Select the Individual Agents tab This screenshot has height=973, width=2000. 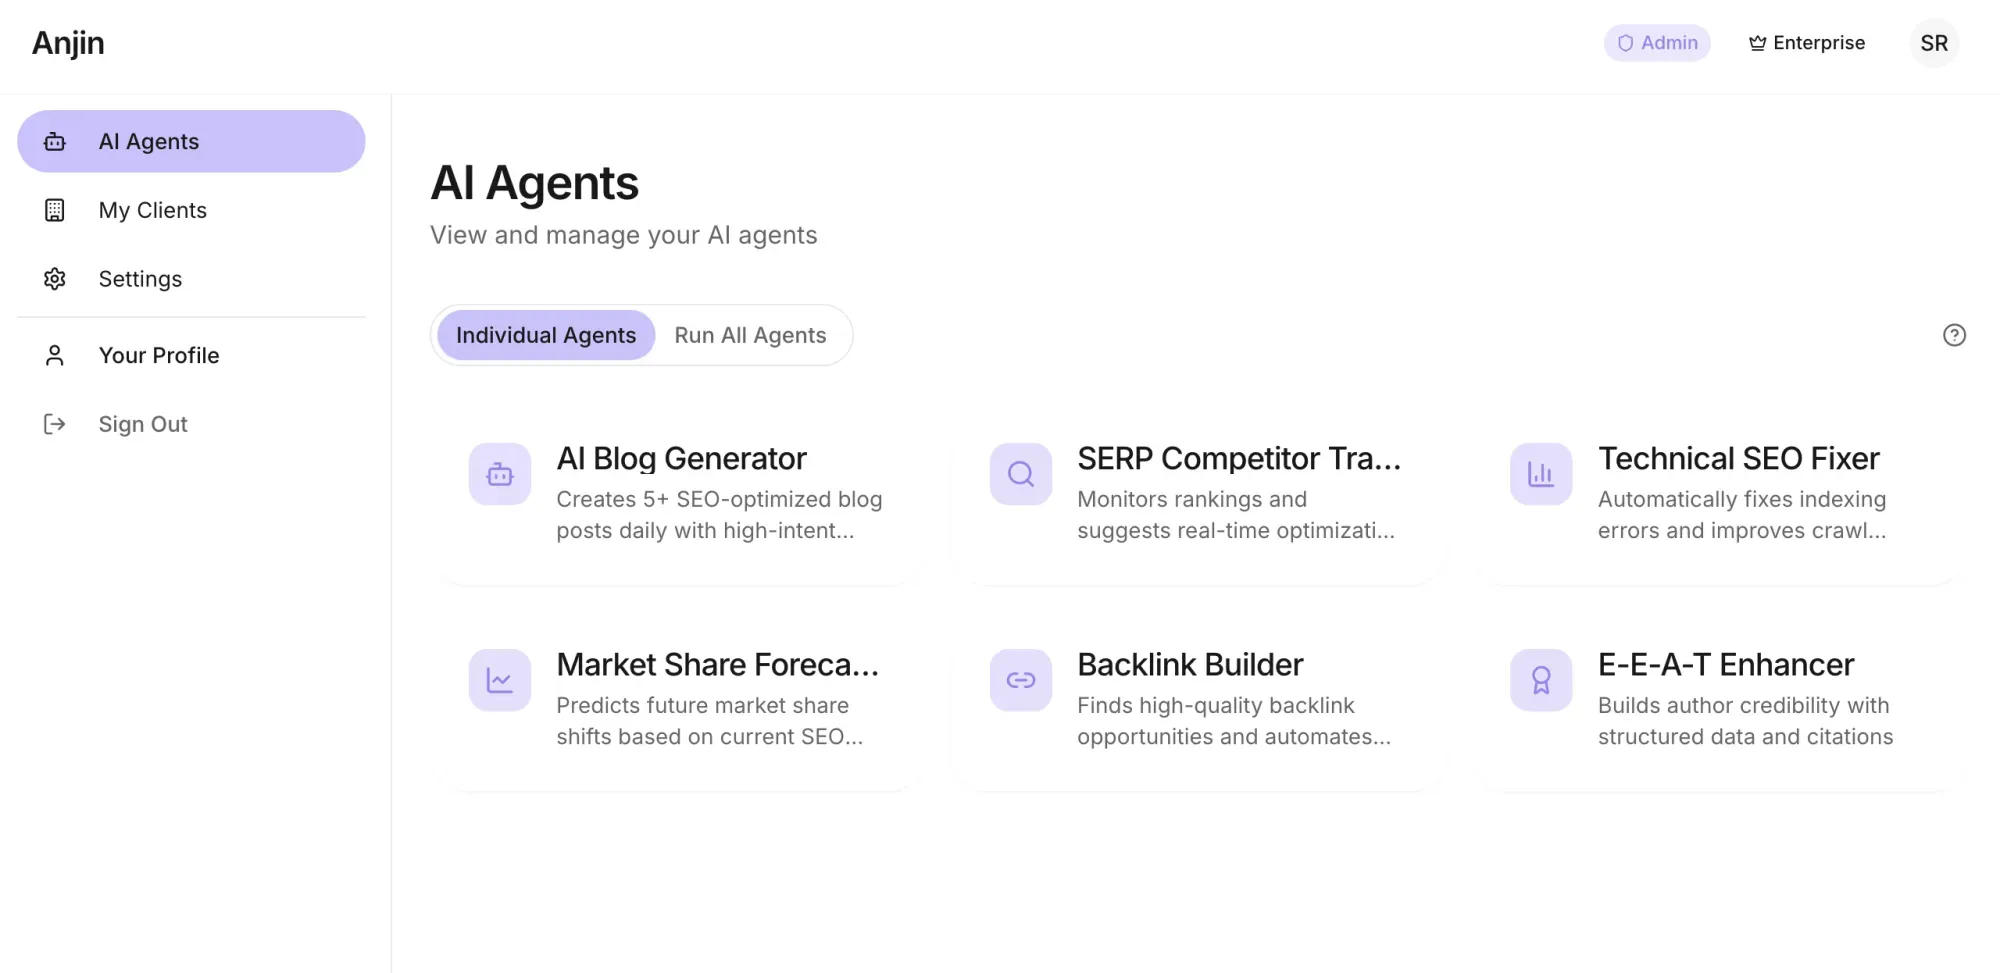coord(546,335)
